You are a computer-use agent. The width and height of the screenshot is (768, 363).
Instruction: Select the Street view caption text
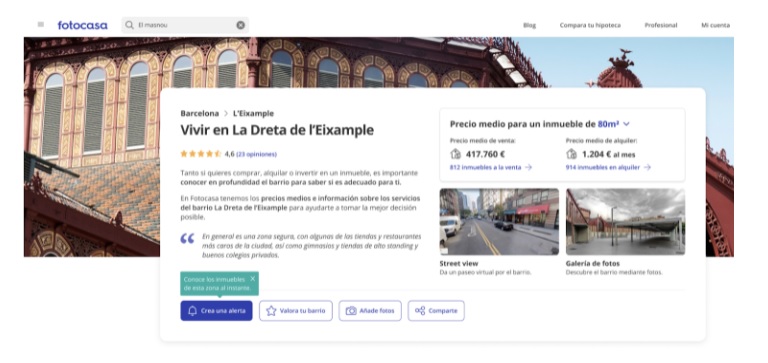459,263
